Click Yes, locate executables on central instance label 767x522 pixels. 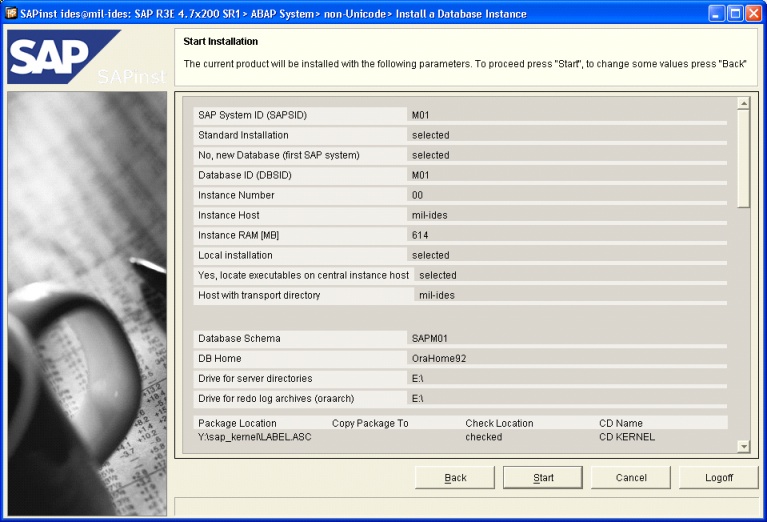(x=303, y=275)
